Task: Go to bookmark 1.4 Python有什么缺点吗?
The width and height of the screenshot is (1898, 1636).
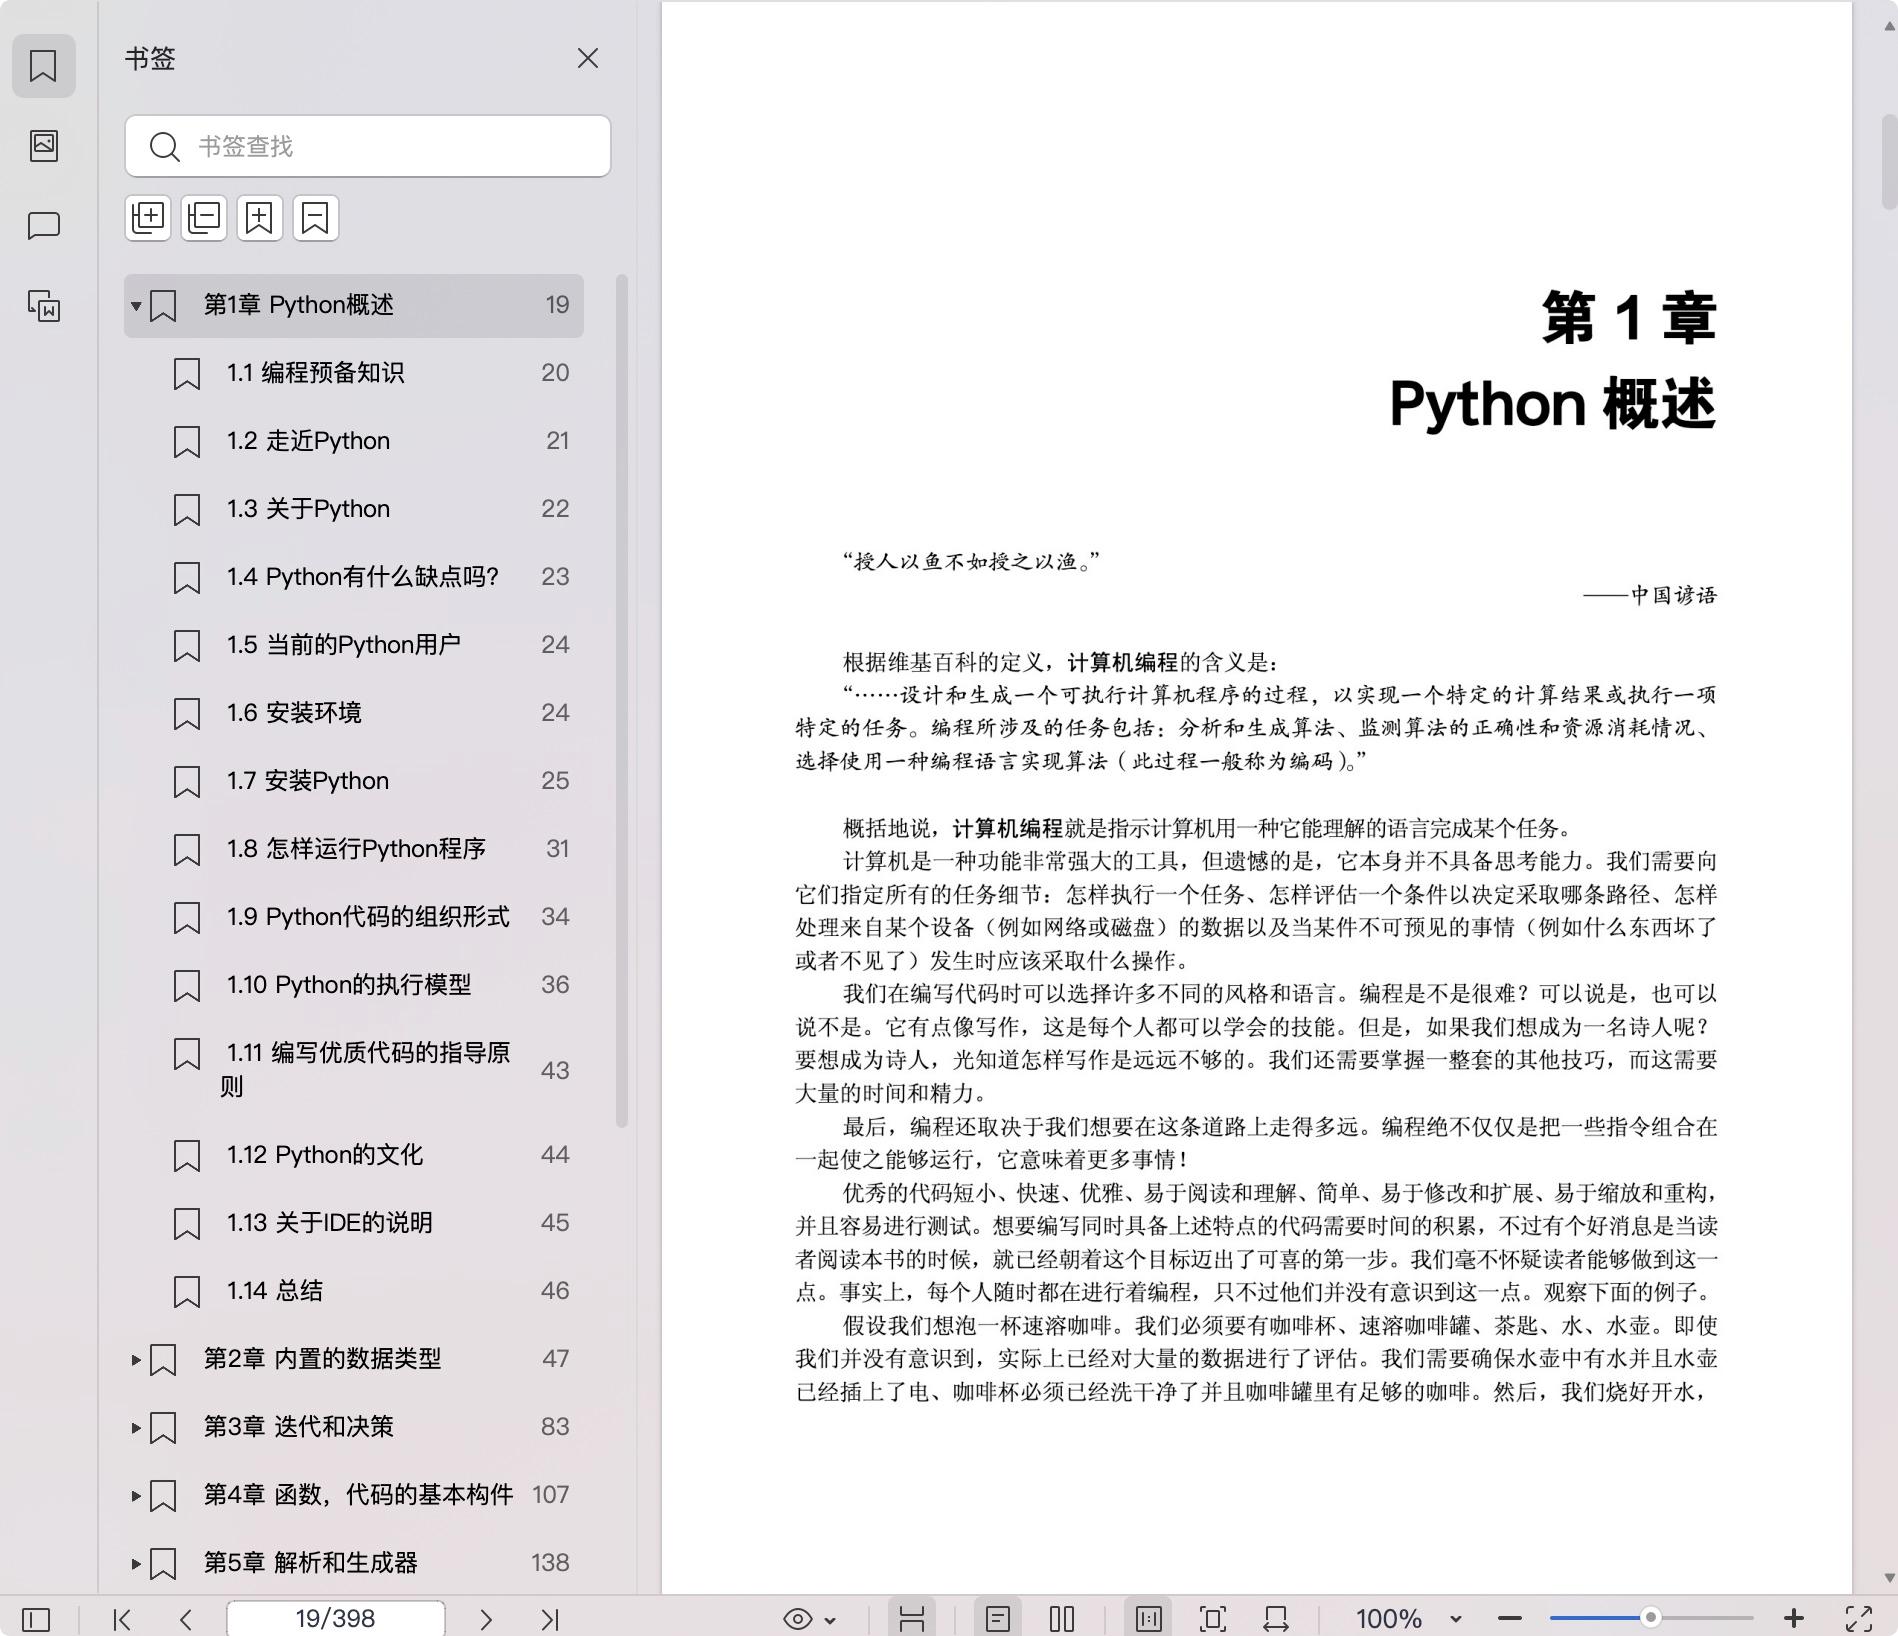Action: coord(354,577)
